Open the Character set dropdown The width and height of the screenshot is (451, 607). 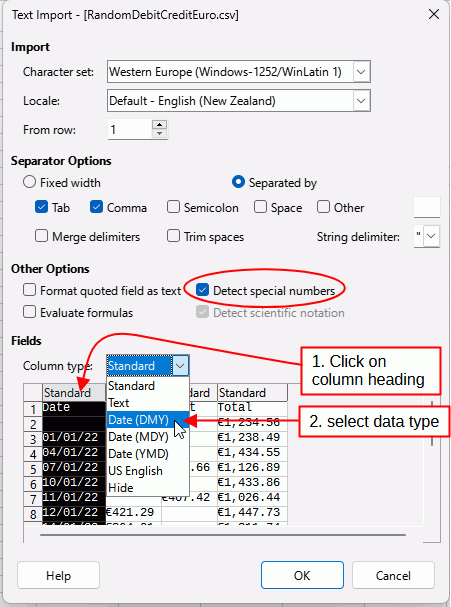tap(361, 72)
